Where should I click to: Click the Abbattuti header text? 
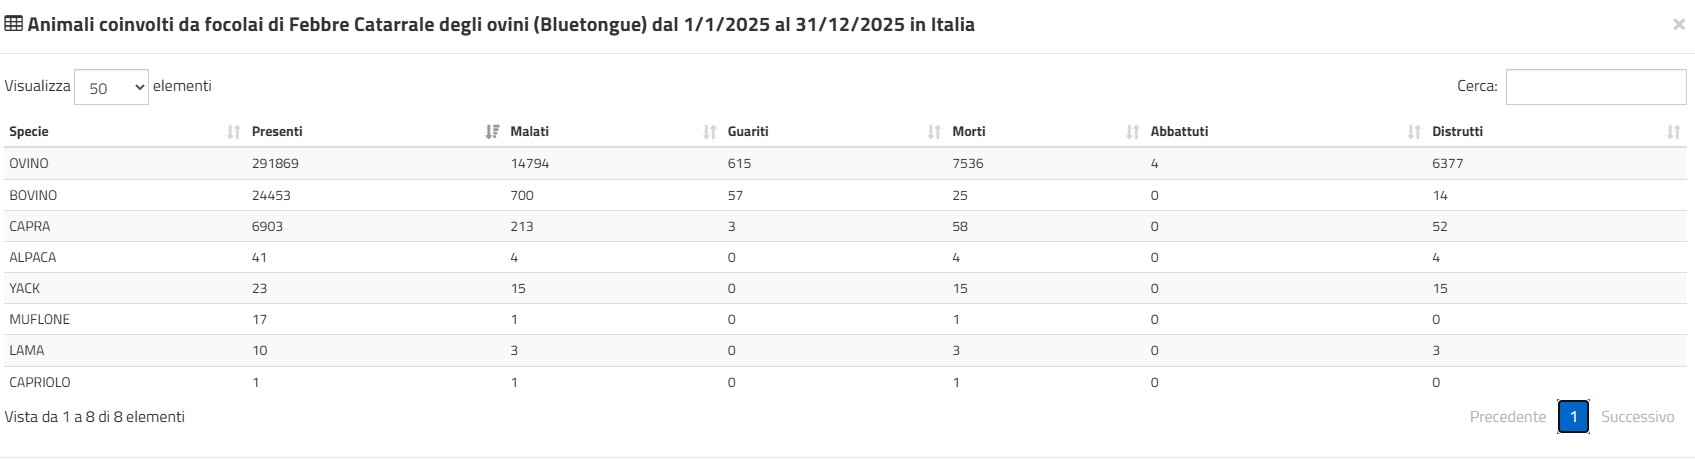[x=1179, y=132]
